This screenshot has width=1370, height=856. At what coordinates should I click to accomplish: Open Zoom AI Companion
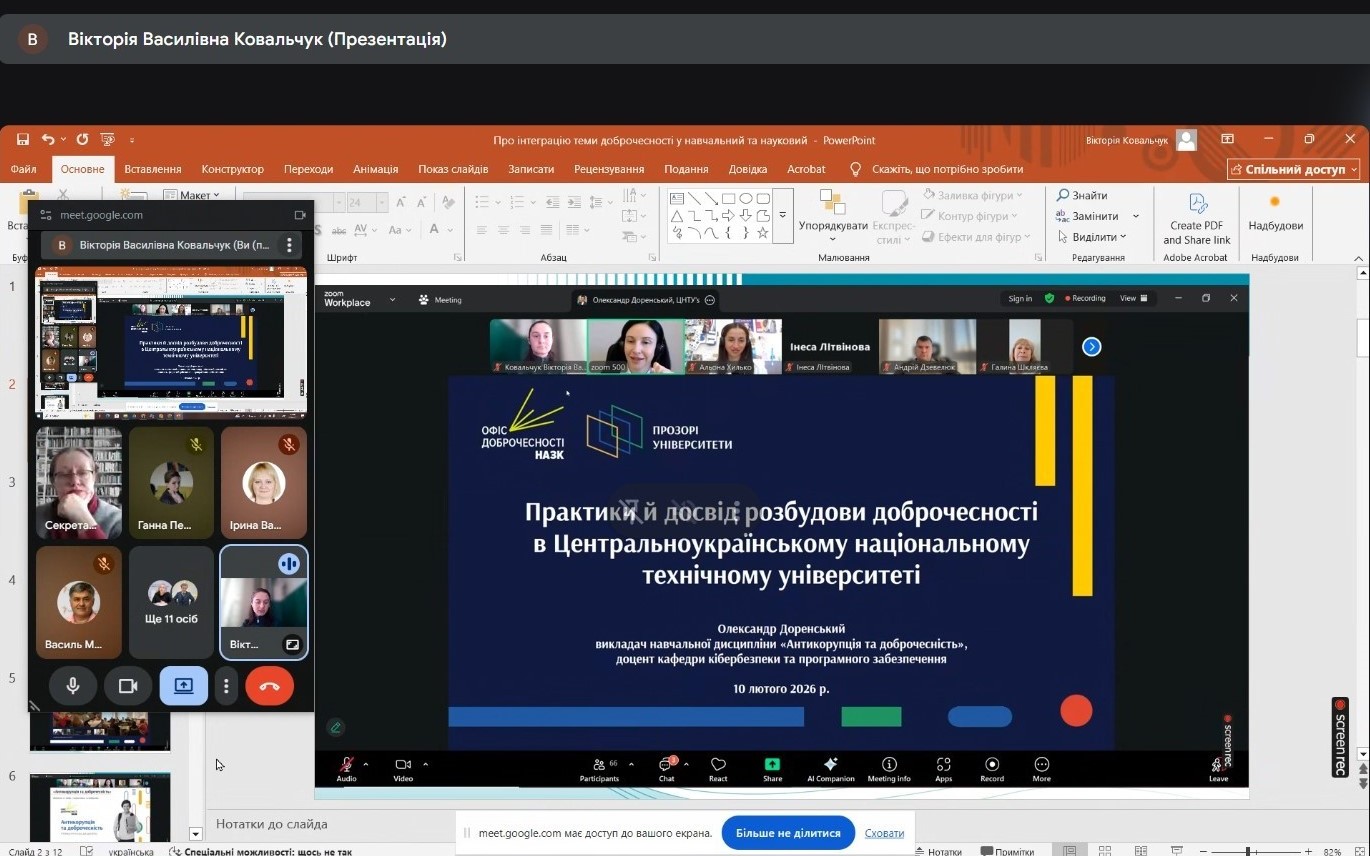coord(830,768)
